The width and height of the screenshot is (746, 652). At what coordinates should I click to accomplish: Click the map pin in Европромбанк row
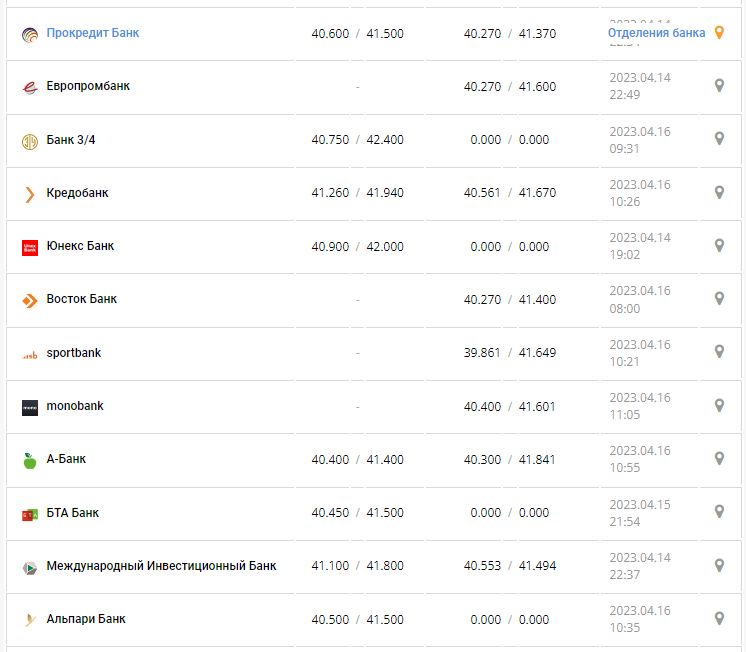pos(718,86)
